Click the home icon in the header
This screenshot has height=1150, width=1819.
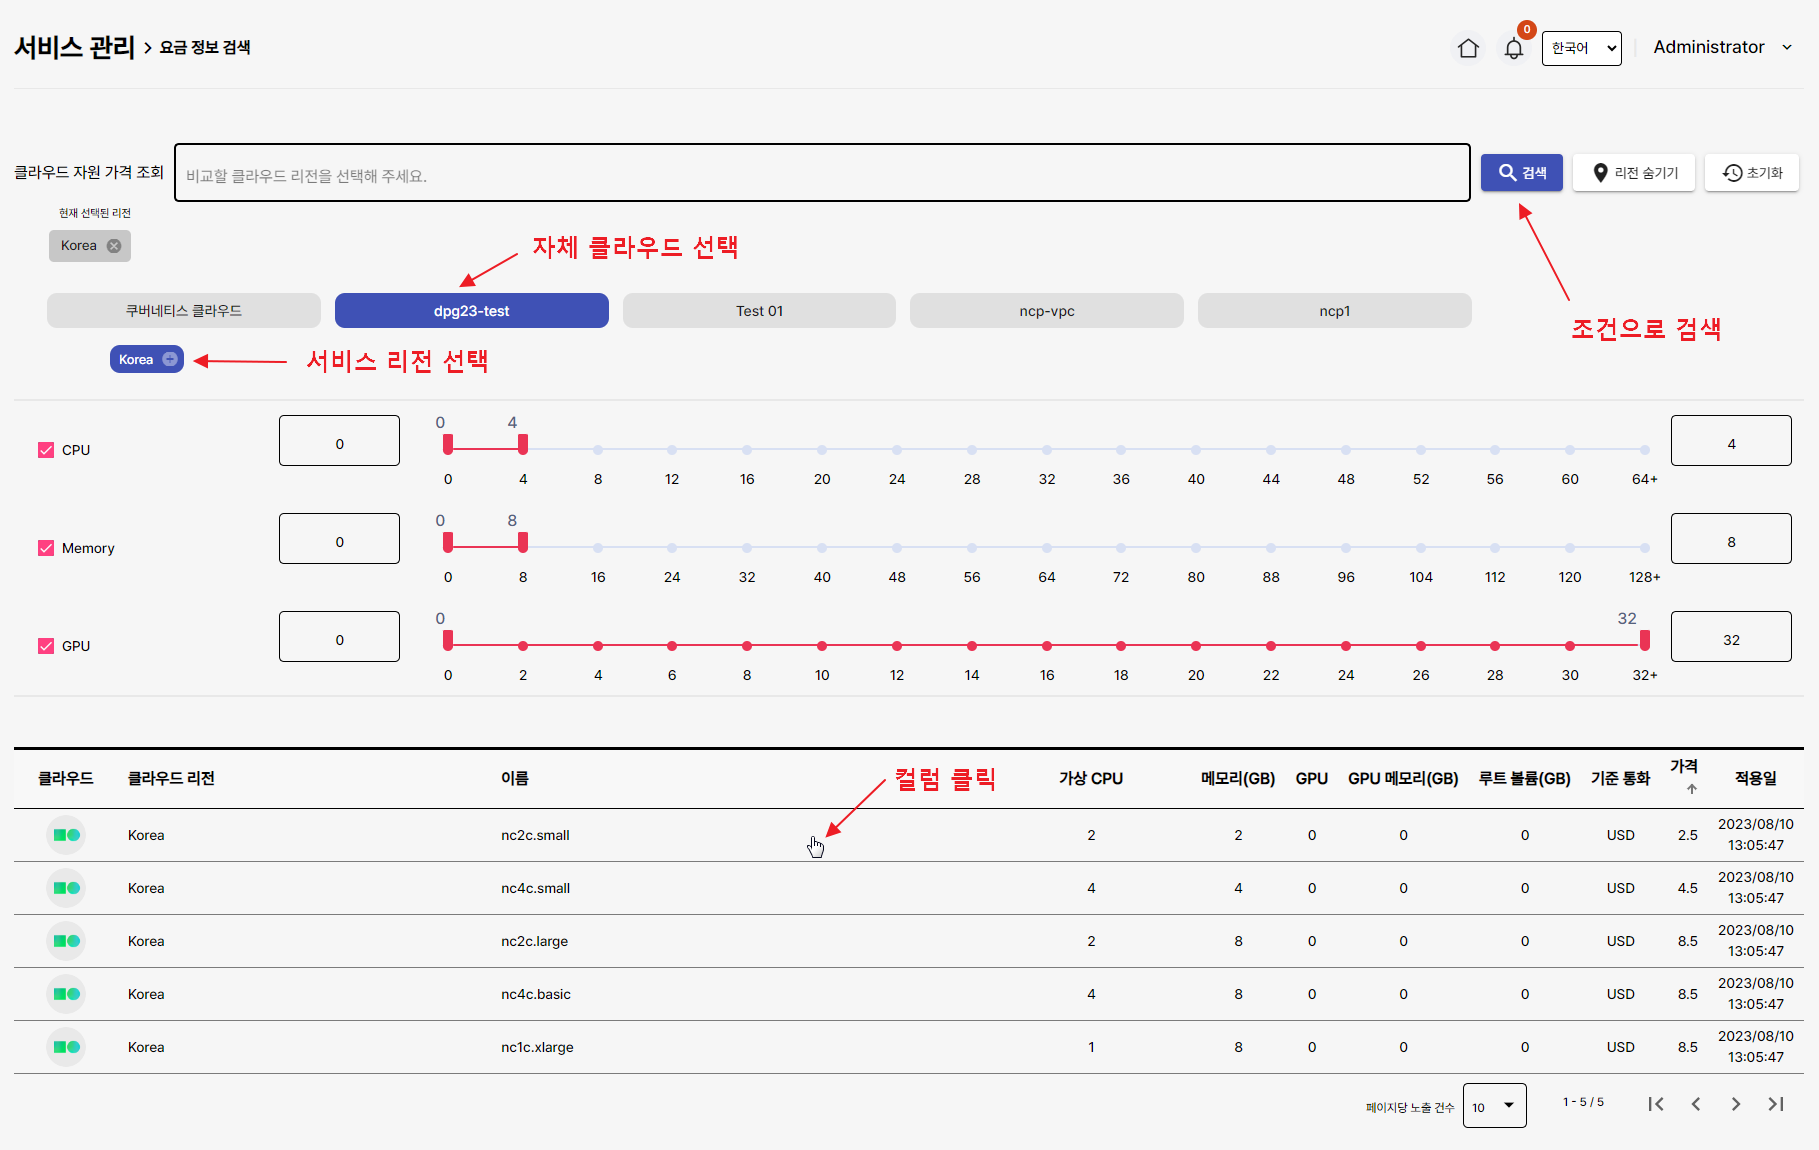[1468, 47]
